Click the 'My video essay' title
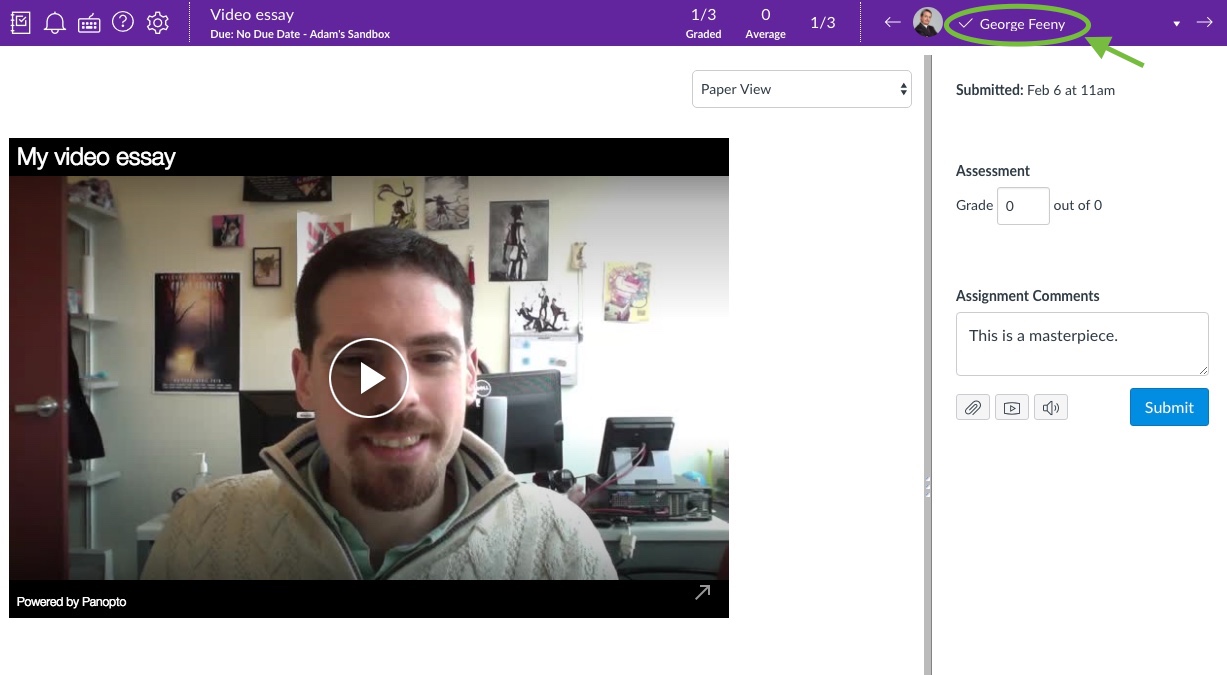Image resolution: width=1227 pixels, height=675 pixels. 96,157
